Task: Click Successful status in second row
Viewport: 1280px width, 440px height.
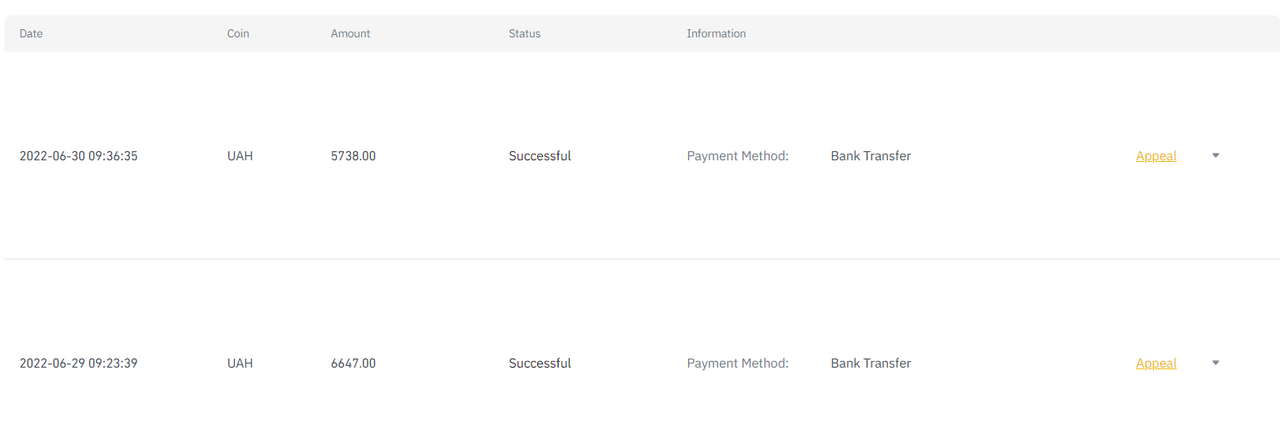Action: [540, 363]
